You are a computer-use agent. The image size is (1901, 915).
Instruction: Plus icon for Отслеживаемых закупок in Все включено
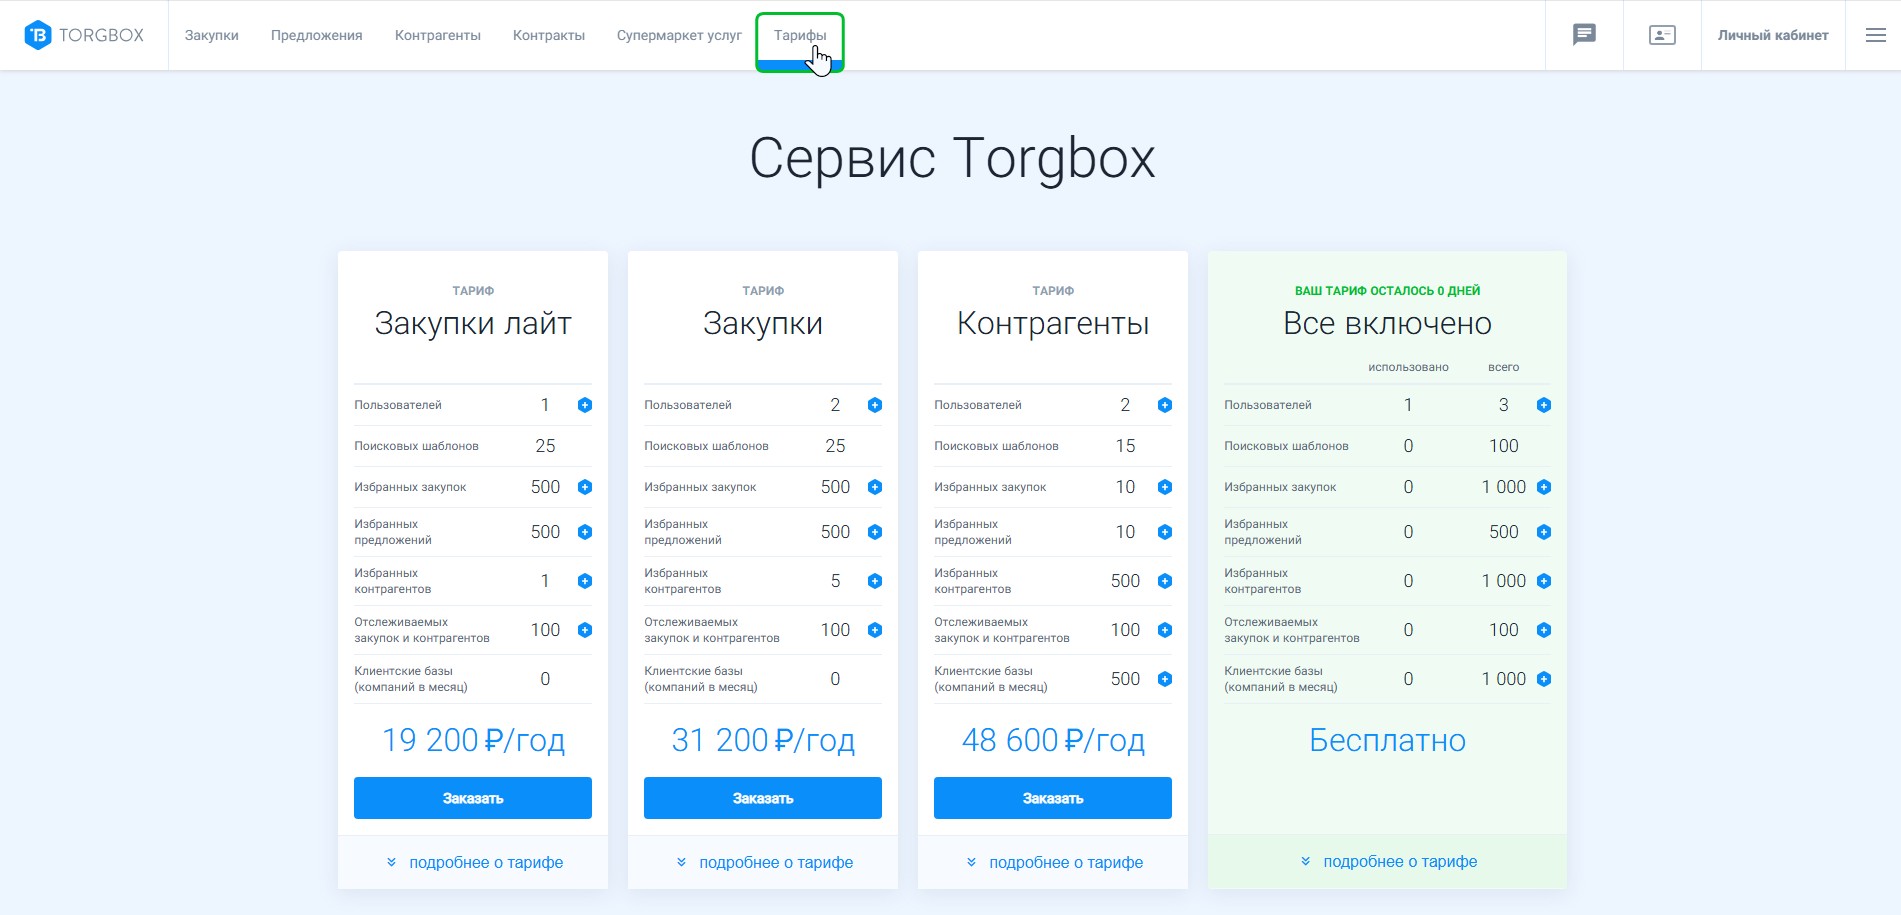[1544, 630]
